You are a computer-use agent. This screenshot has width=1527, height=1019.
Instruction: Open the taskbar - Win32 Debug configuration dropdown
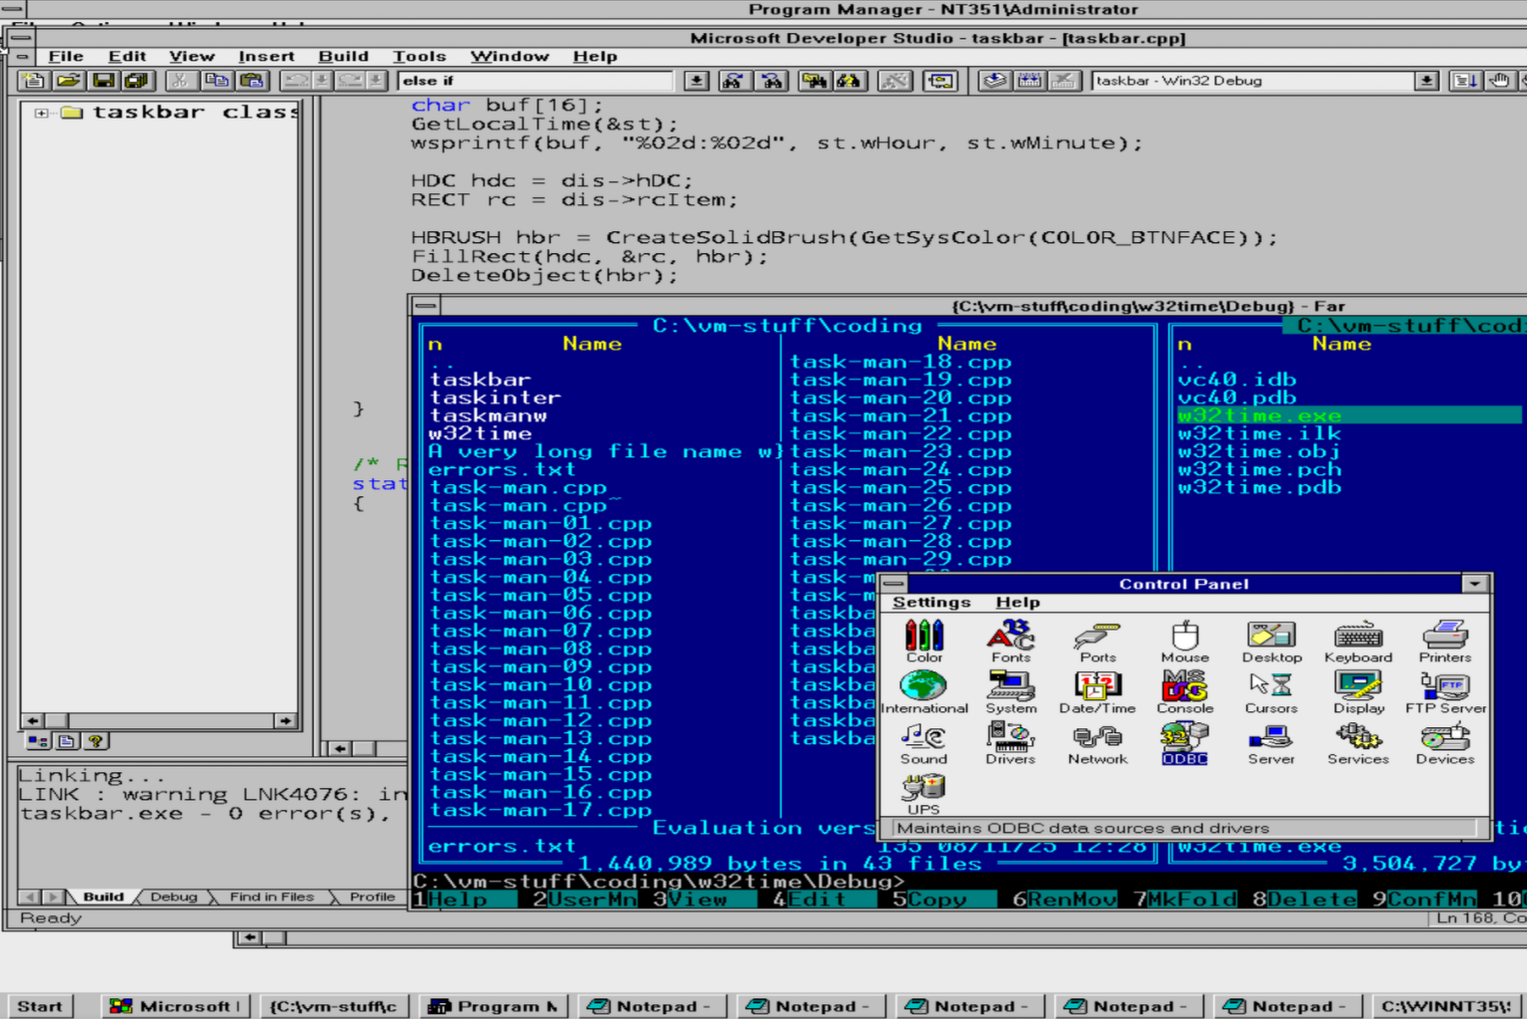[x=1426, y=81]
